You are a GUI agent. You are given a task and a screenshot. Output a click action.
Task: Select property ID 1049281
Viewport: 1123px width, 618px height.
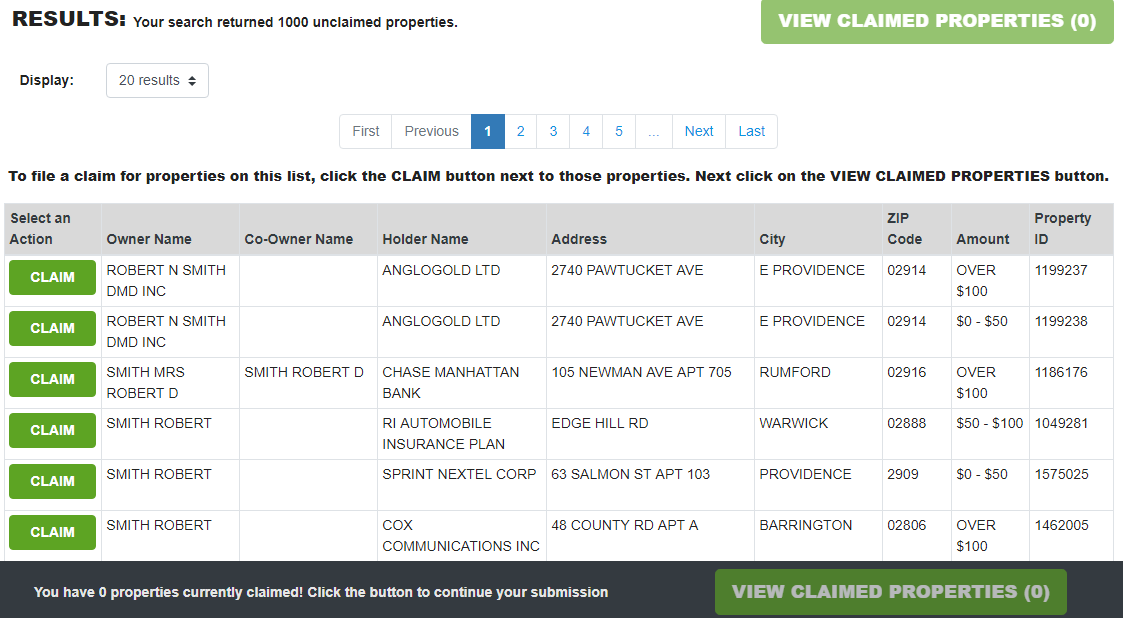click(x=1061, y=423)
